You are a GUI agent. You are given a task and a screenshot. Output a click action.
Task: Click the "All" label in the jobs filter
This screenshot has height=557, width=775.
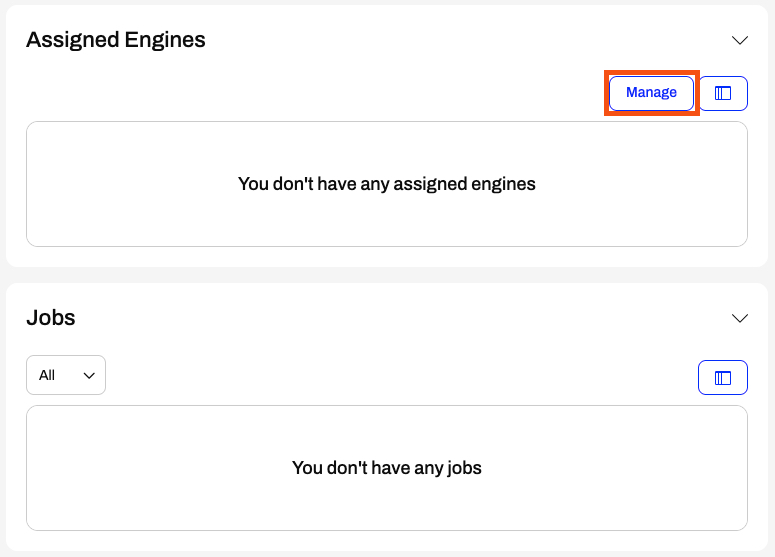tap(47, 376)
